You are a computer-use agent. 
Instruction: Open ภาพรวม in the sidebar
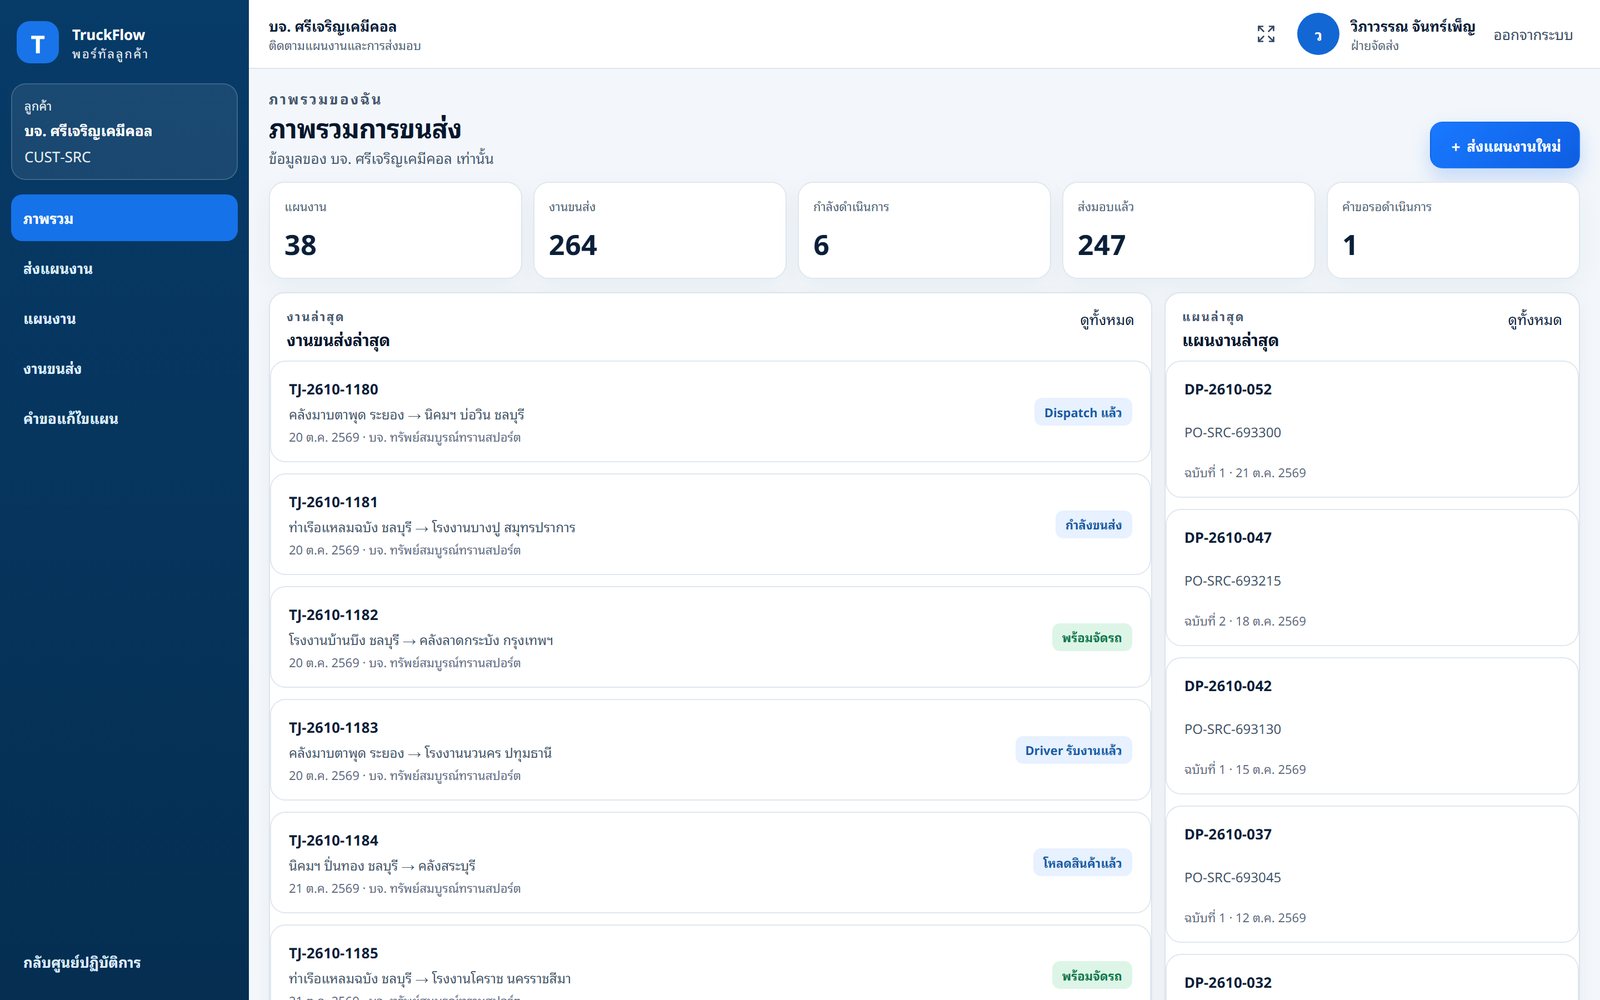tap(124, 218)
